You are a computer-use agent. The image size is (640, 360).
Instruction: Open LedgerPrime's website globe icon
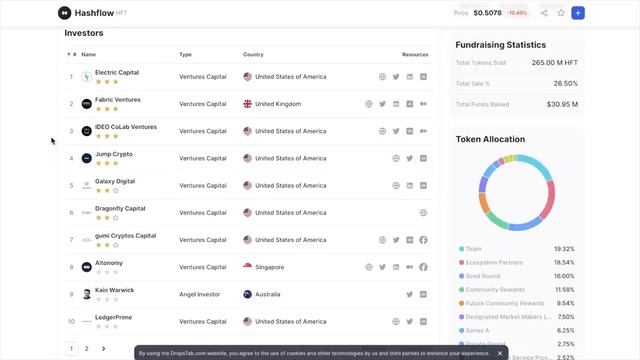396,322
